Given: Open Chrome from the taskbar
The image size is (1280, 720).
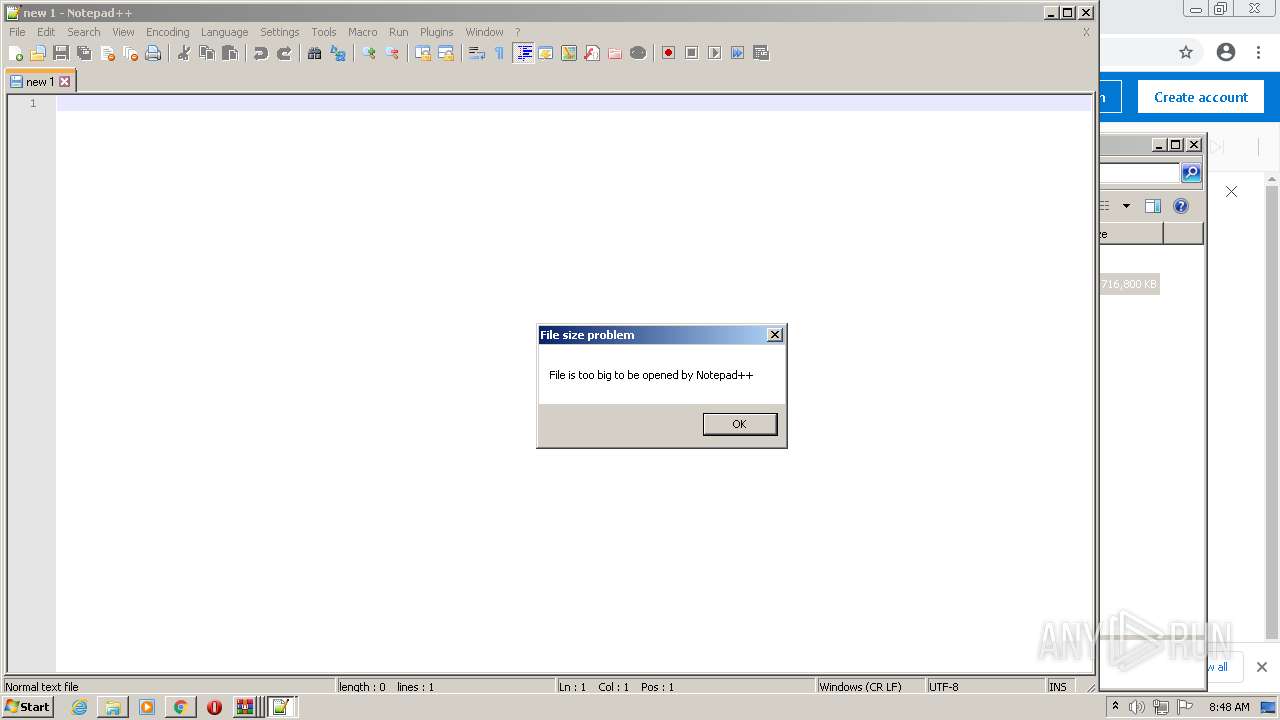Looking at the screenshot, I should (180, 707).
